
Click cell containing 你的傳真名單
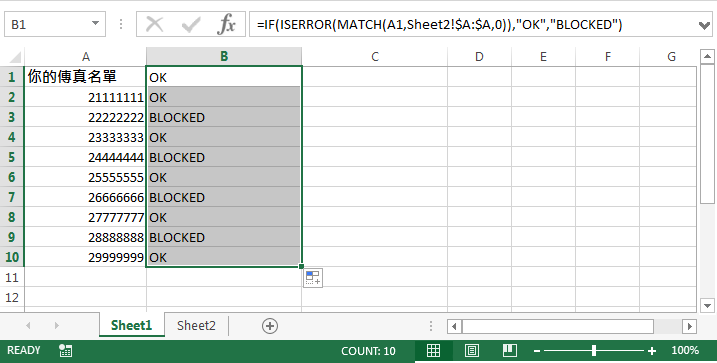pyautogui.click(x=86, y=77)
